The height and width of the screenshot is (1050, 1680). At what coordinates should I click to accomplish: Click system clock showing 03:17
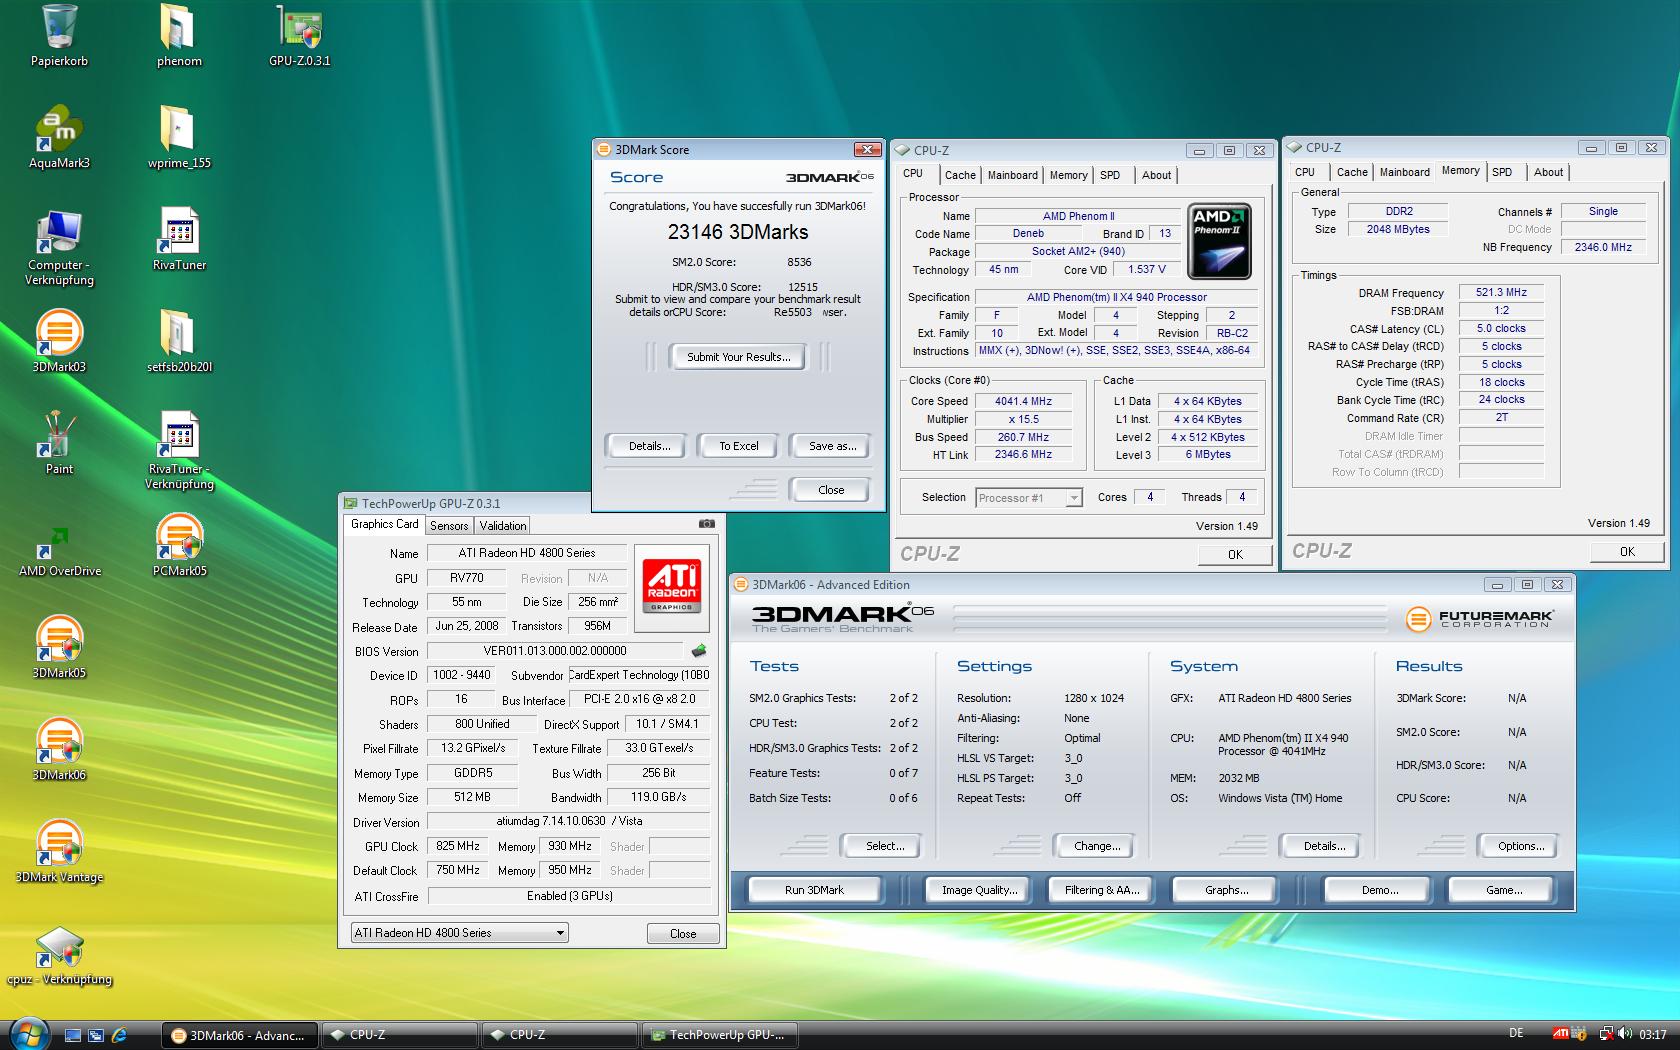coord(1653,1034)
